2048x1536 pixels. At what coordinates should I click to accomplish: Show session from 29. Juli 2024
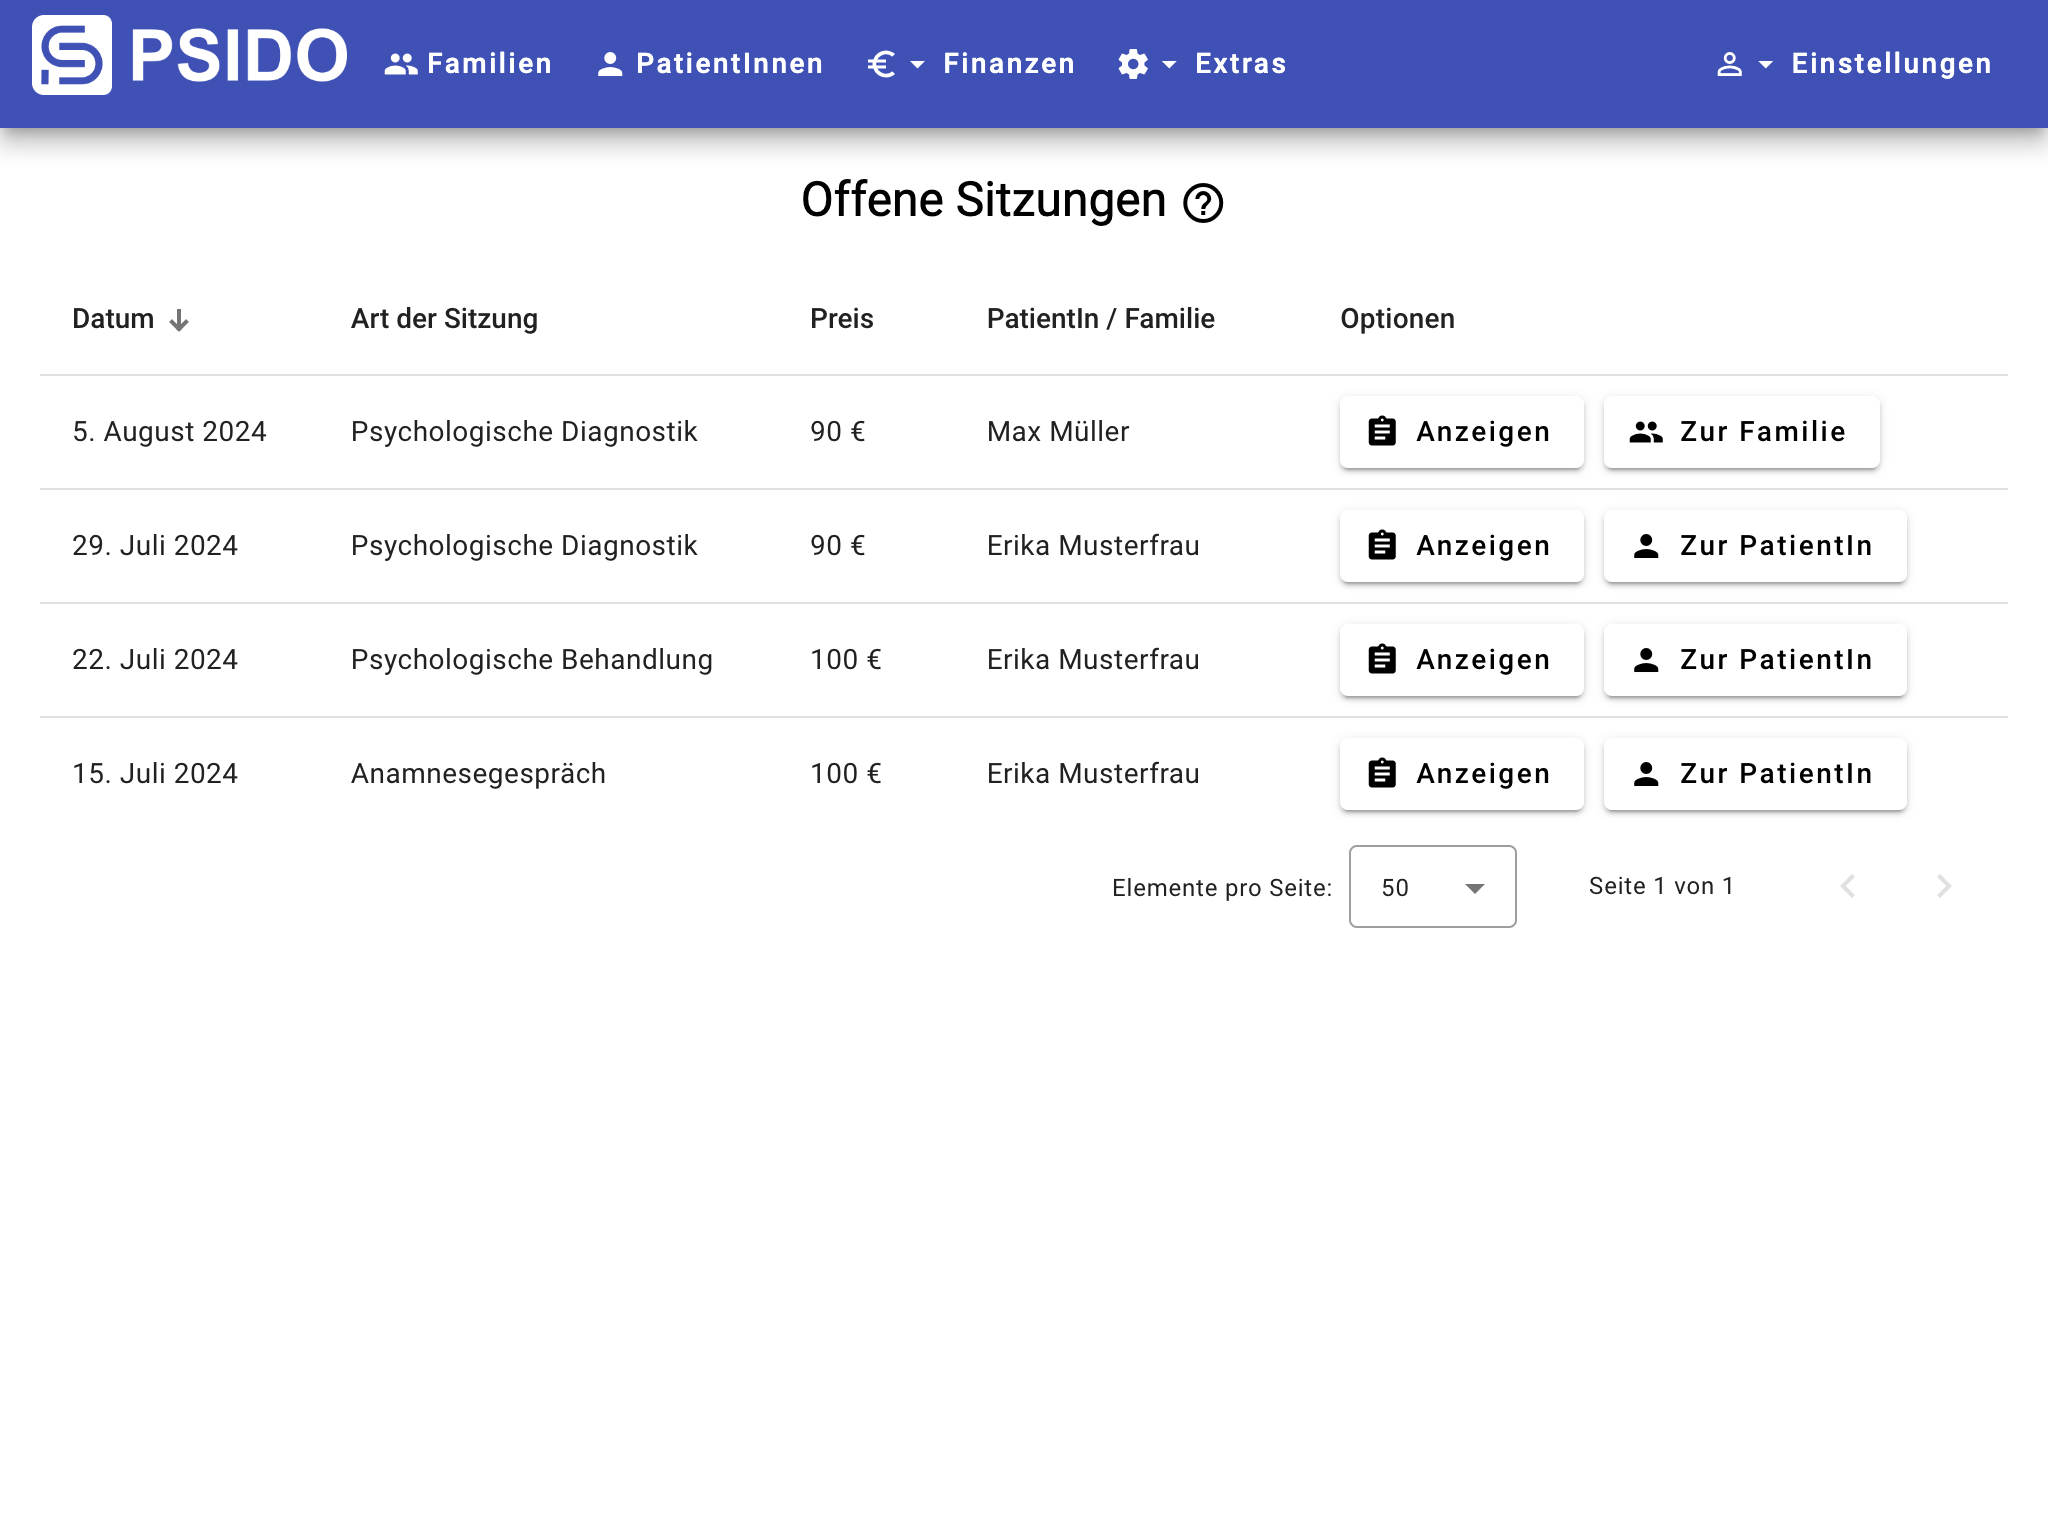(x=1462, y=546)
